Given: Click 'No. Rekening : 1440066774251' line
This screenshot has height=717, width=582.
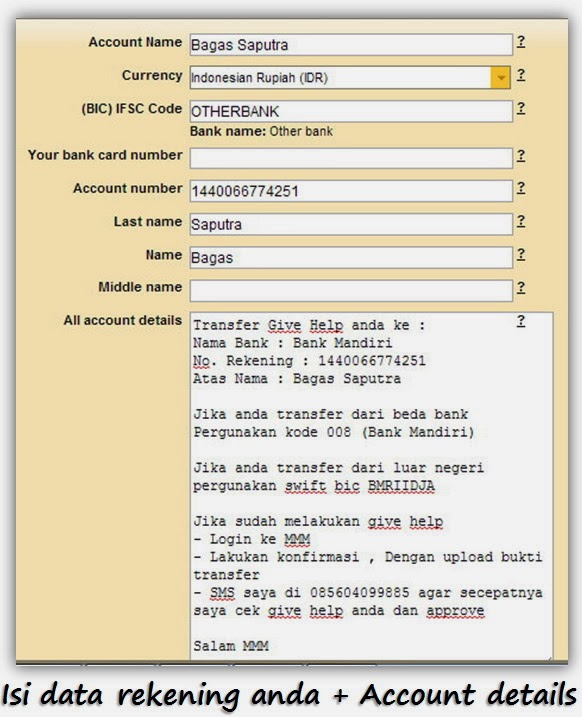Looking at the screenshot, I should (309, 361).
